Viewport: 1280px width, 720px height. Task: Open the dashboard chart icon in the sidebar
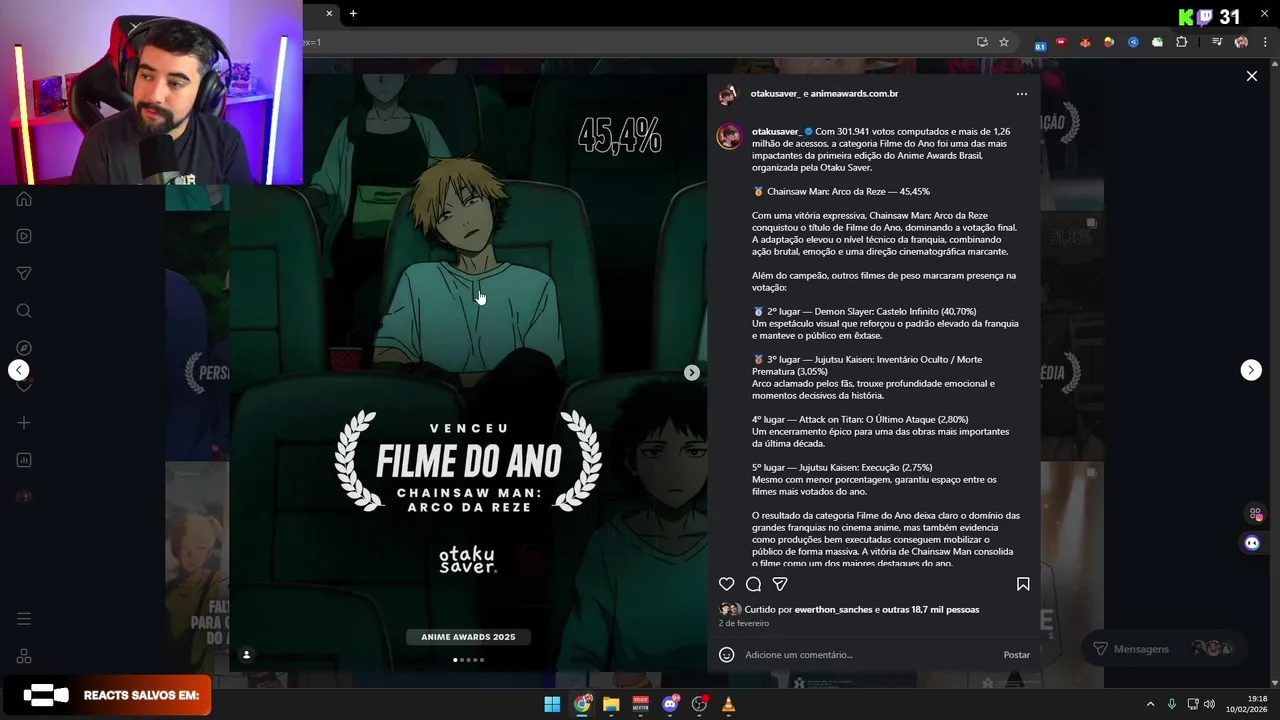point(24,460)
